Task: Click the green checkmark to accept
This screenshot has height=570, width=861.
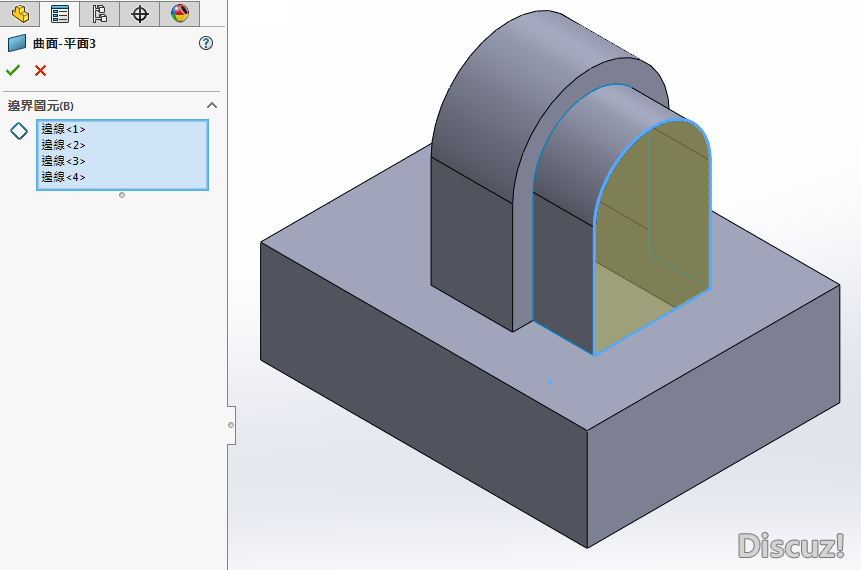Action: click(x=13, y=70)
